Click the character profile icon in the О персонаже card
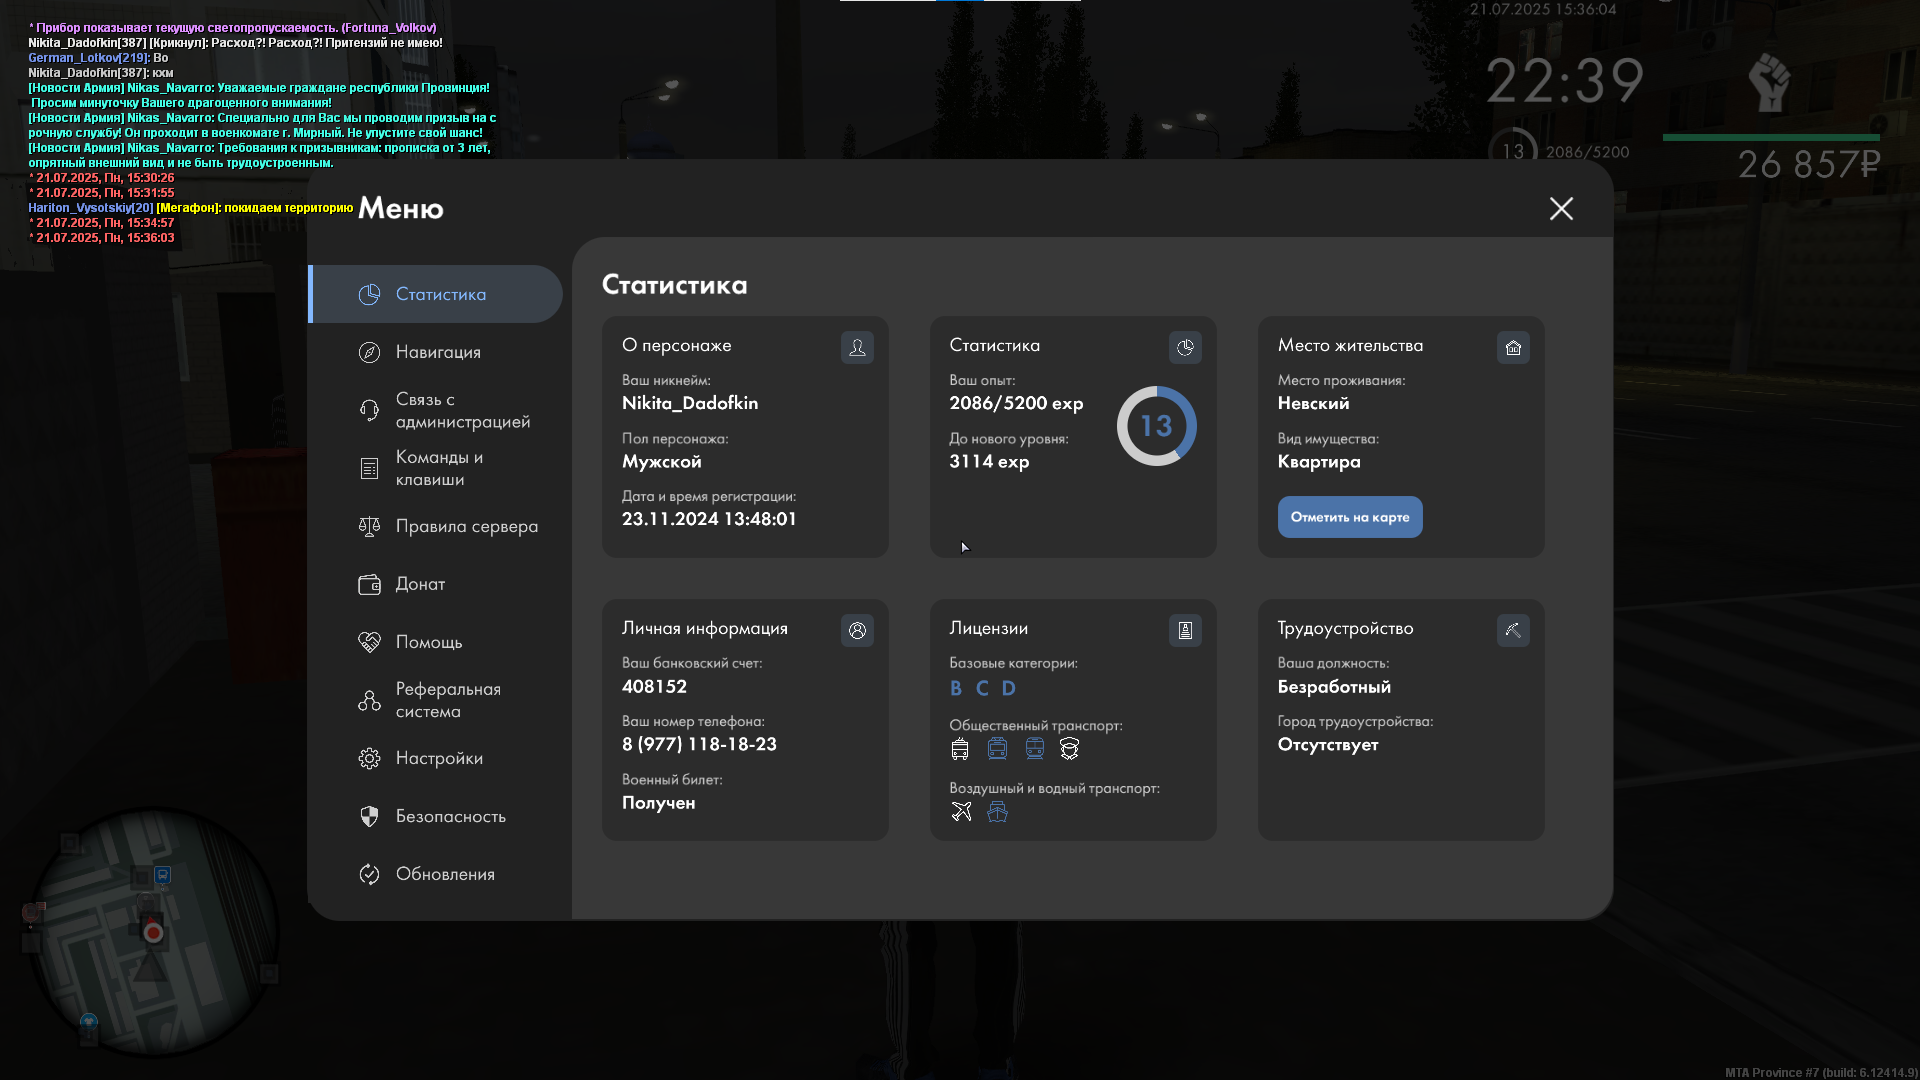This screenshot has height=1080, width=1920. pos(857,347)
